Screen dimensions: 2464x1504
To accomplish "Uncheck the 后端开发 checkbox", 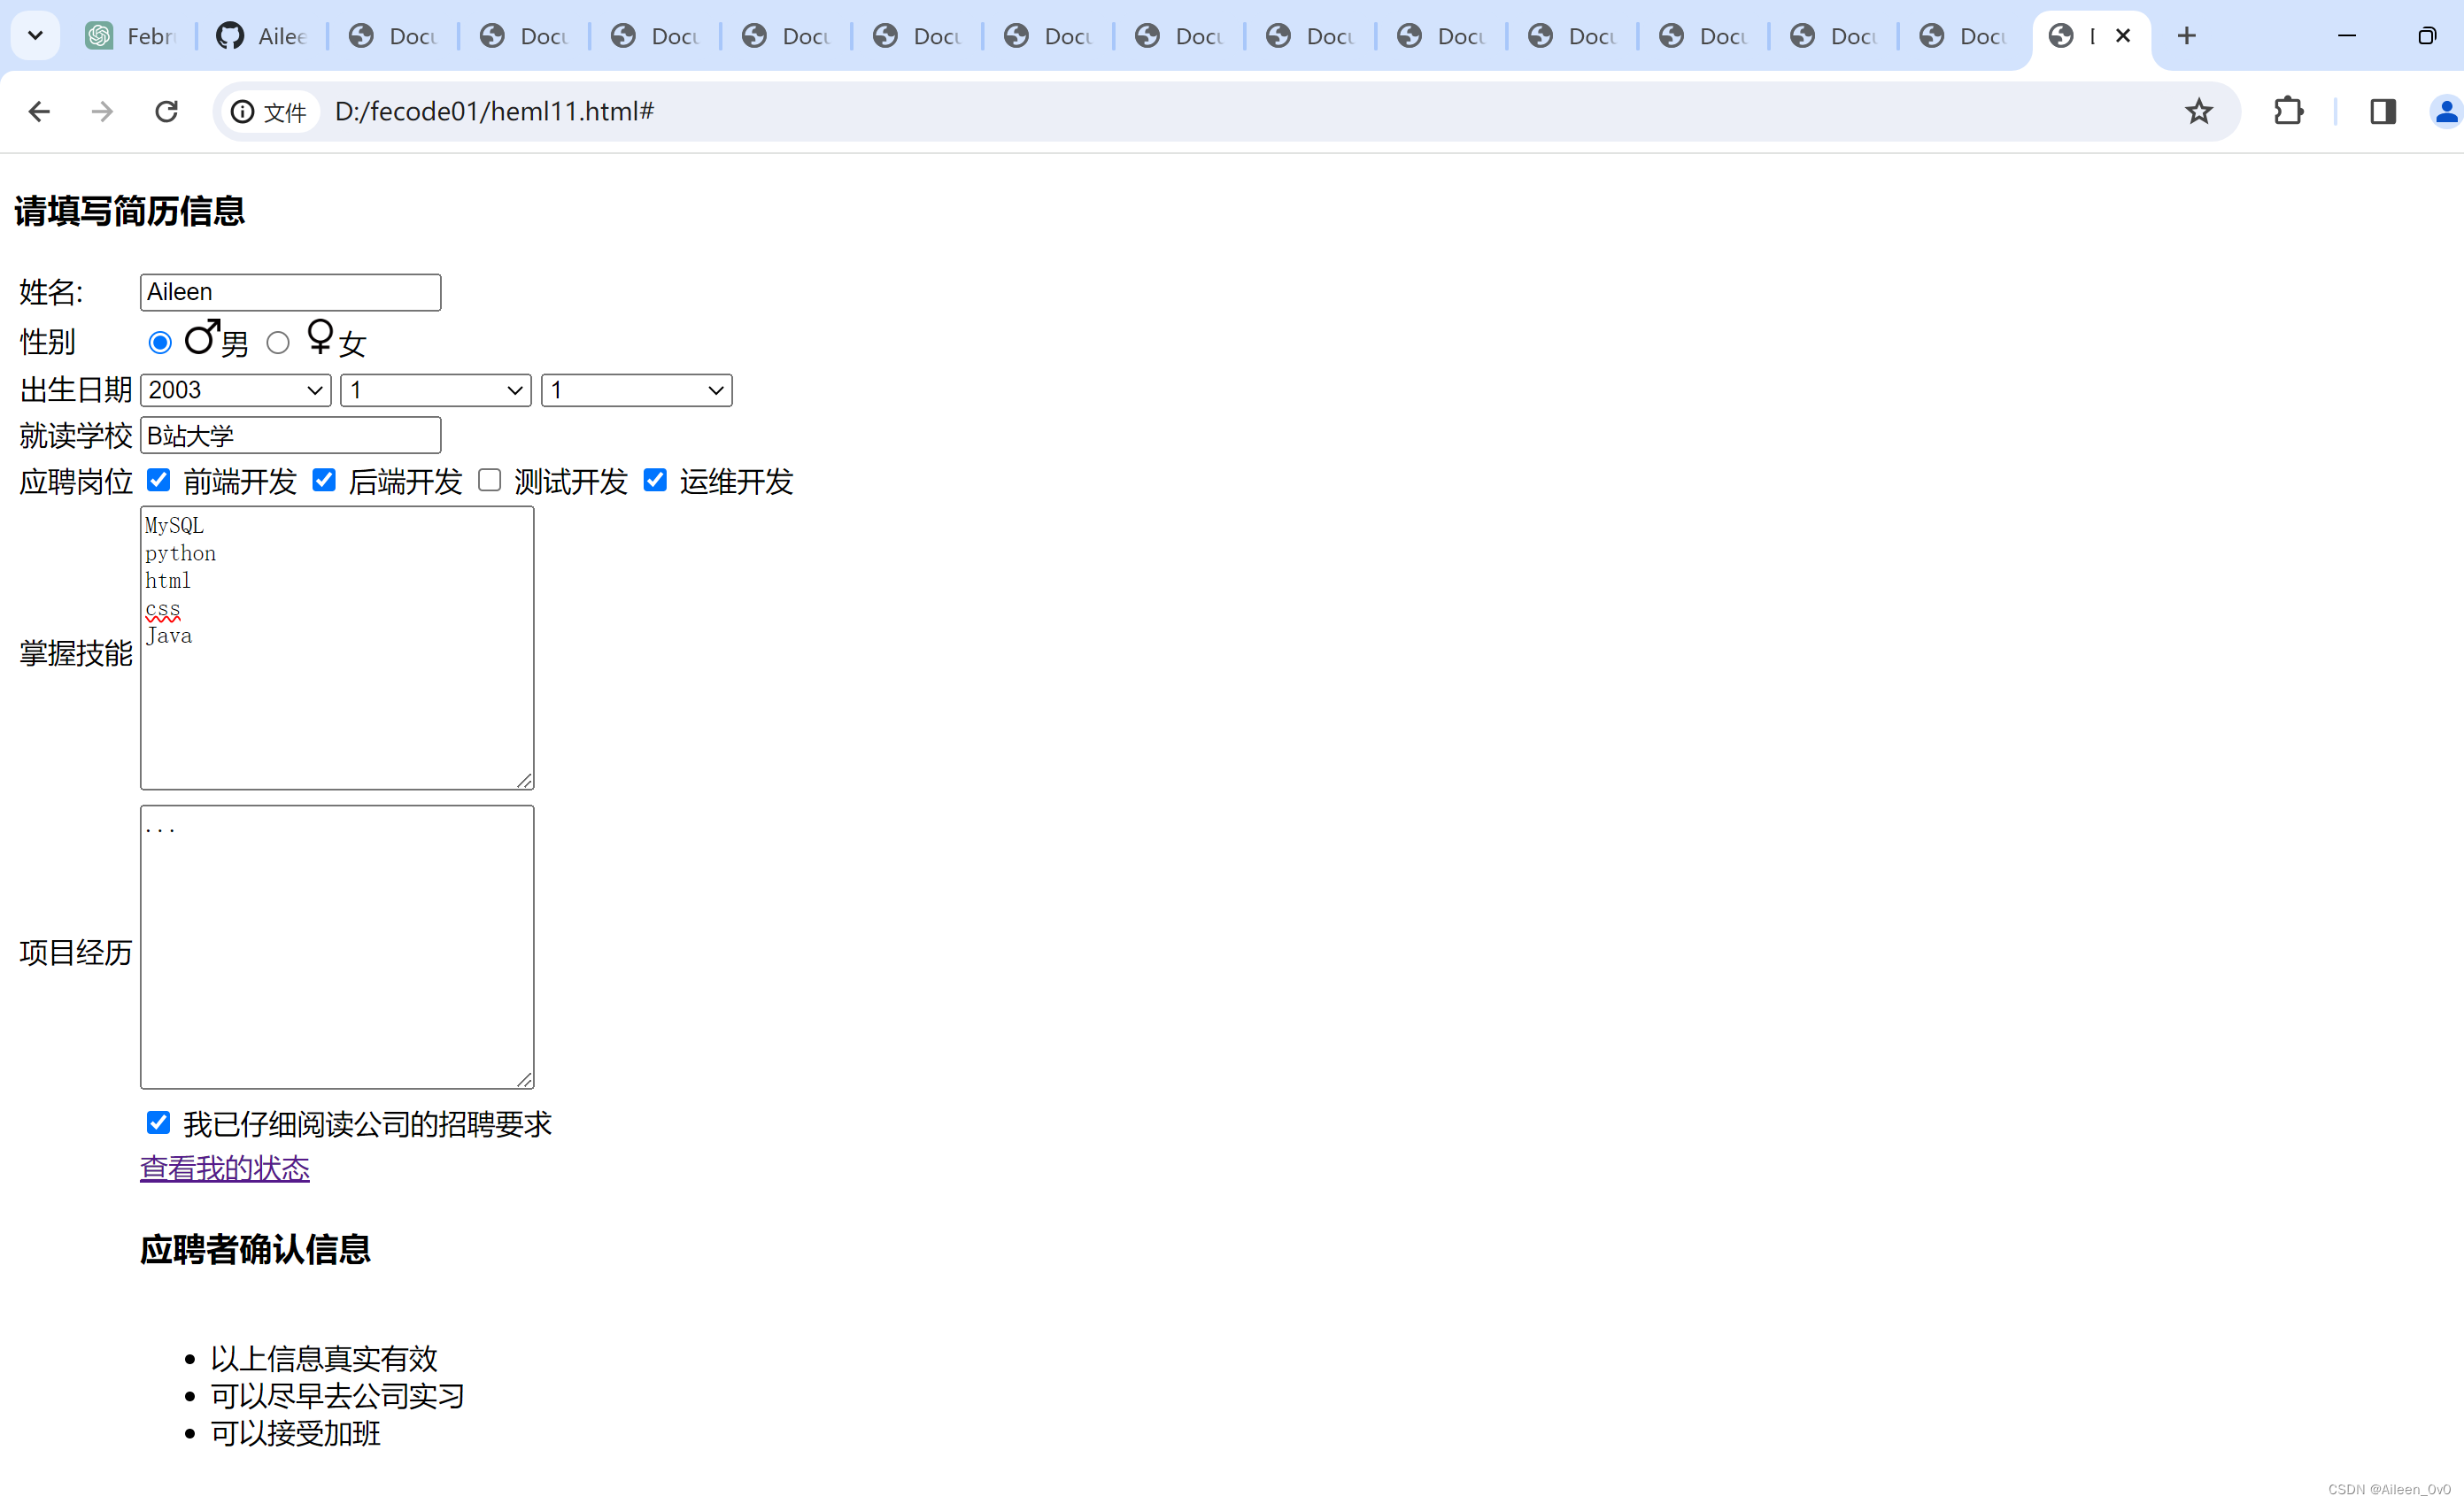I will [x=324, y=480].
